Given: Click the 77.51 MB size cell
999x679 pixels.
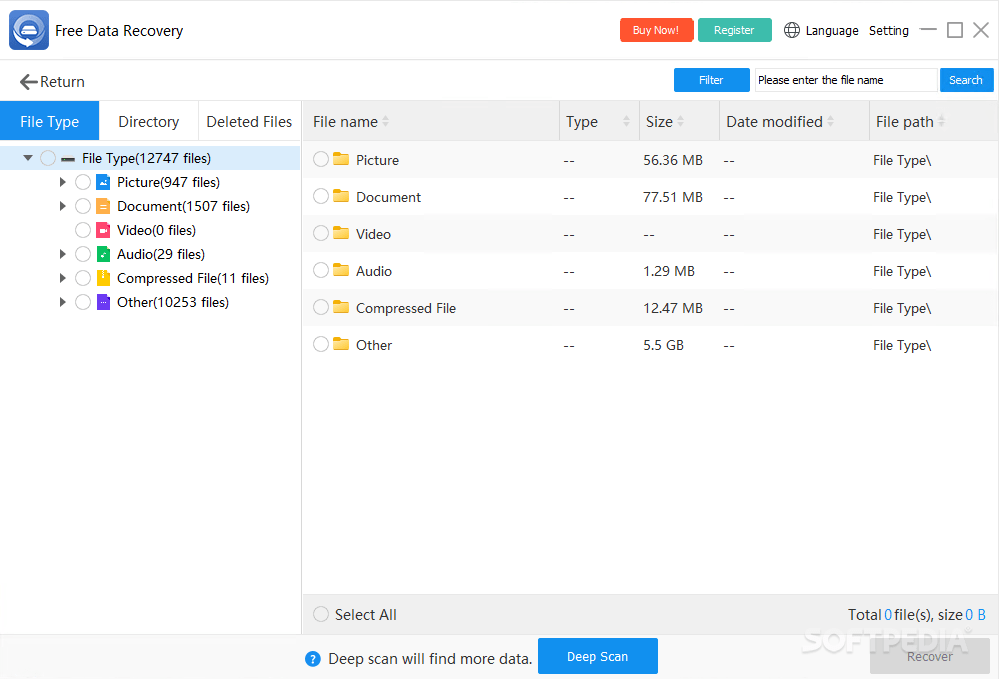Looking at the screenshot, I should pos(673,197).
